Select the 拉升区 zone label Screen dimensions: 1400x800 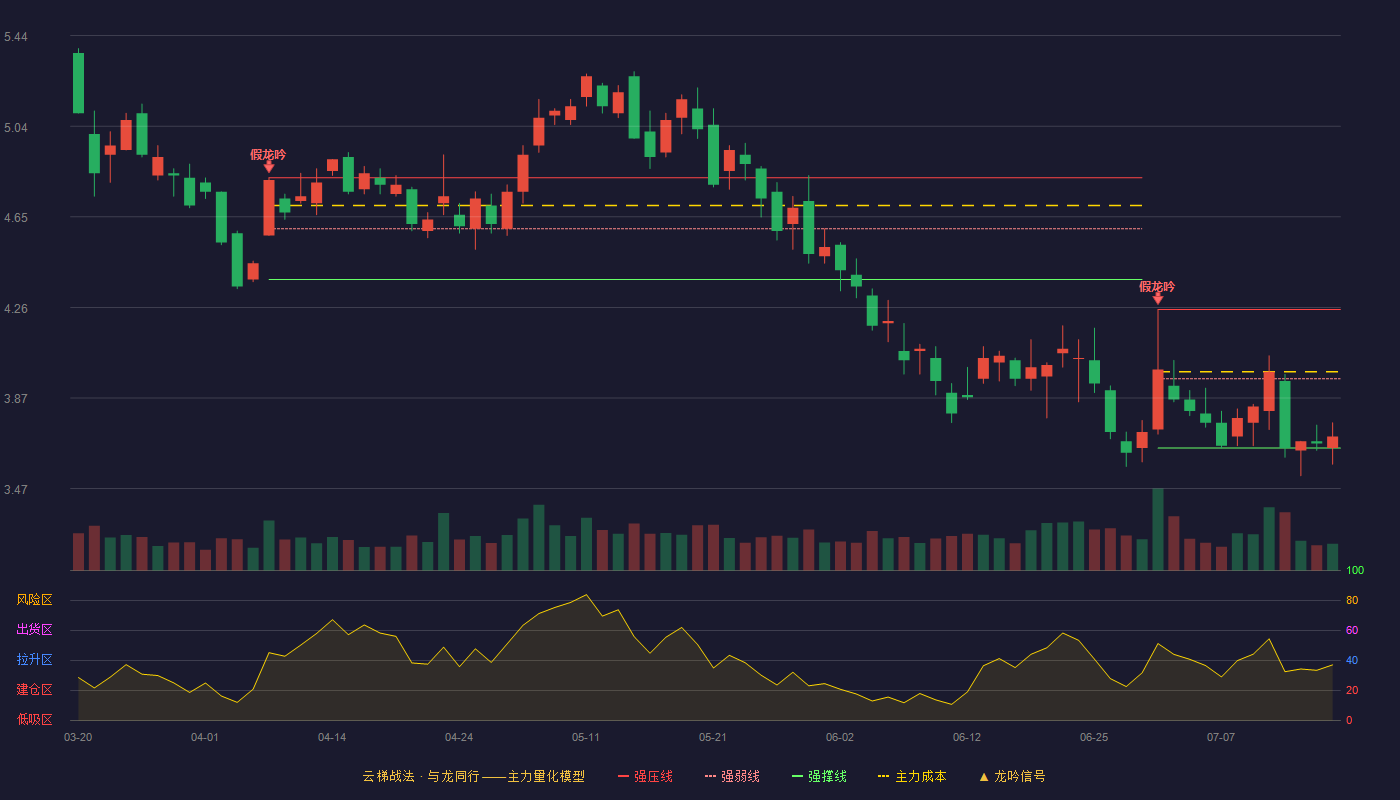point(34,660)
